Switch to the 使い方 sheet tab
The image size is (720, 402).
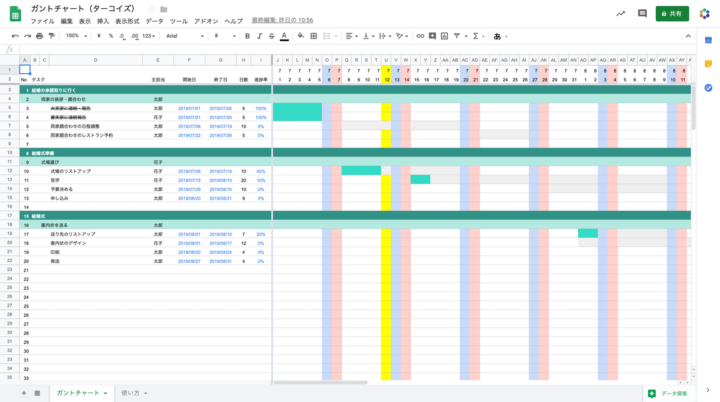pos(132,393)
